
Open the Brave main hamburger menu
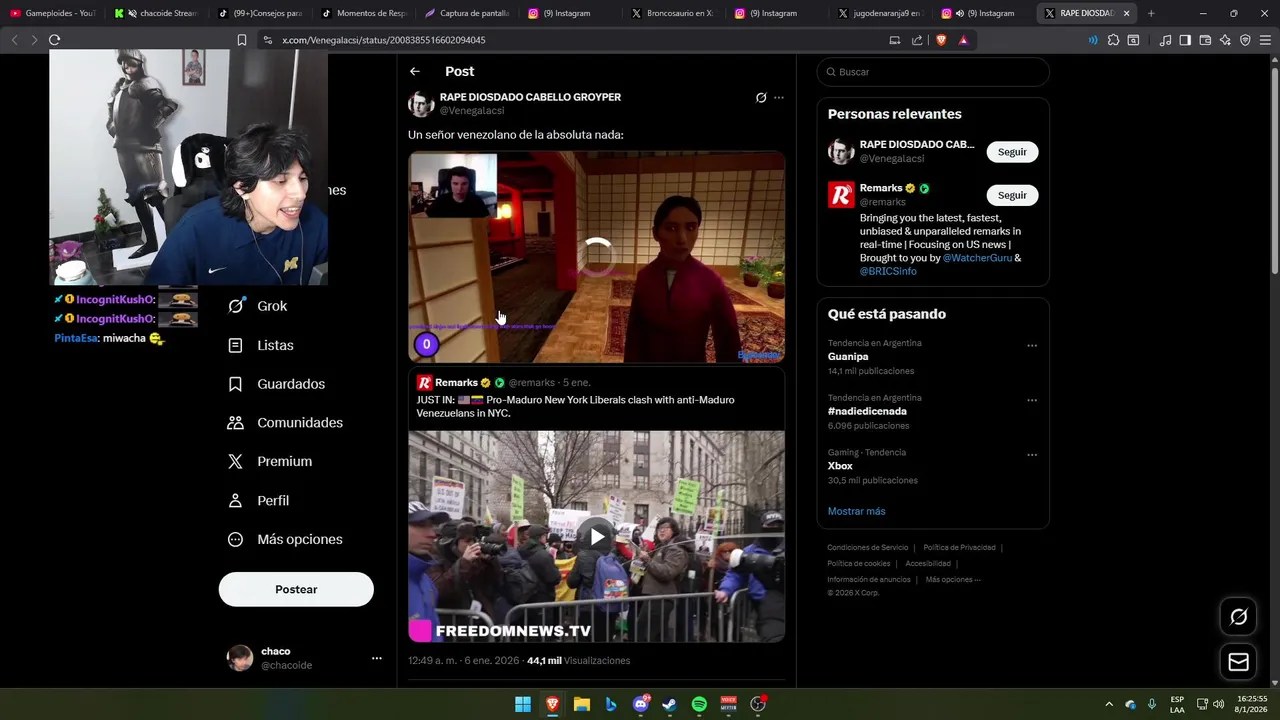pyautogui.click(x=1265, y=40)
